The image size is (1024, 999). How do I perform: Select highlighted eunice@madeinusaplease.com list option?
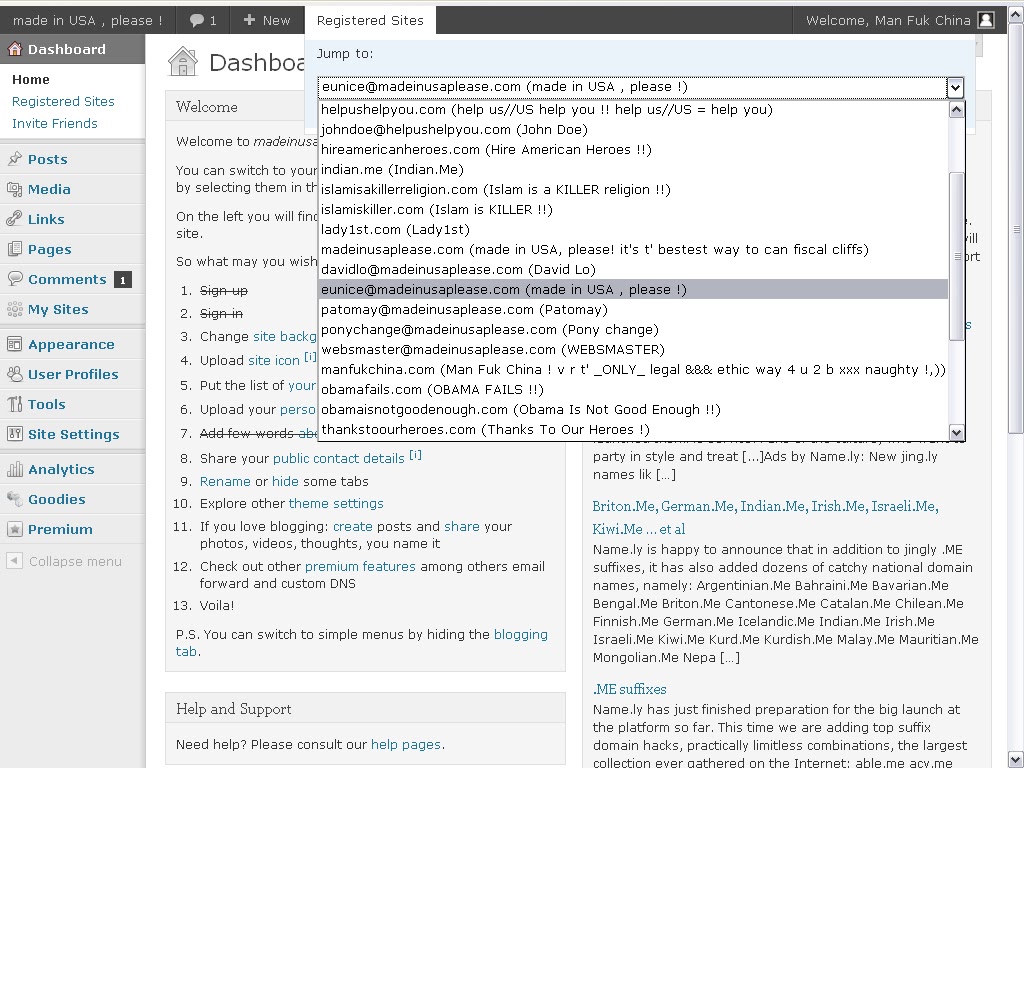pyautogui.click(x=633, y=289)
